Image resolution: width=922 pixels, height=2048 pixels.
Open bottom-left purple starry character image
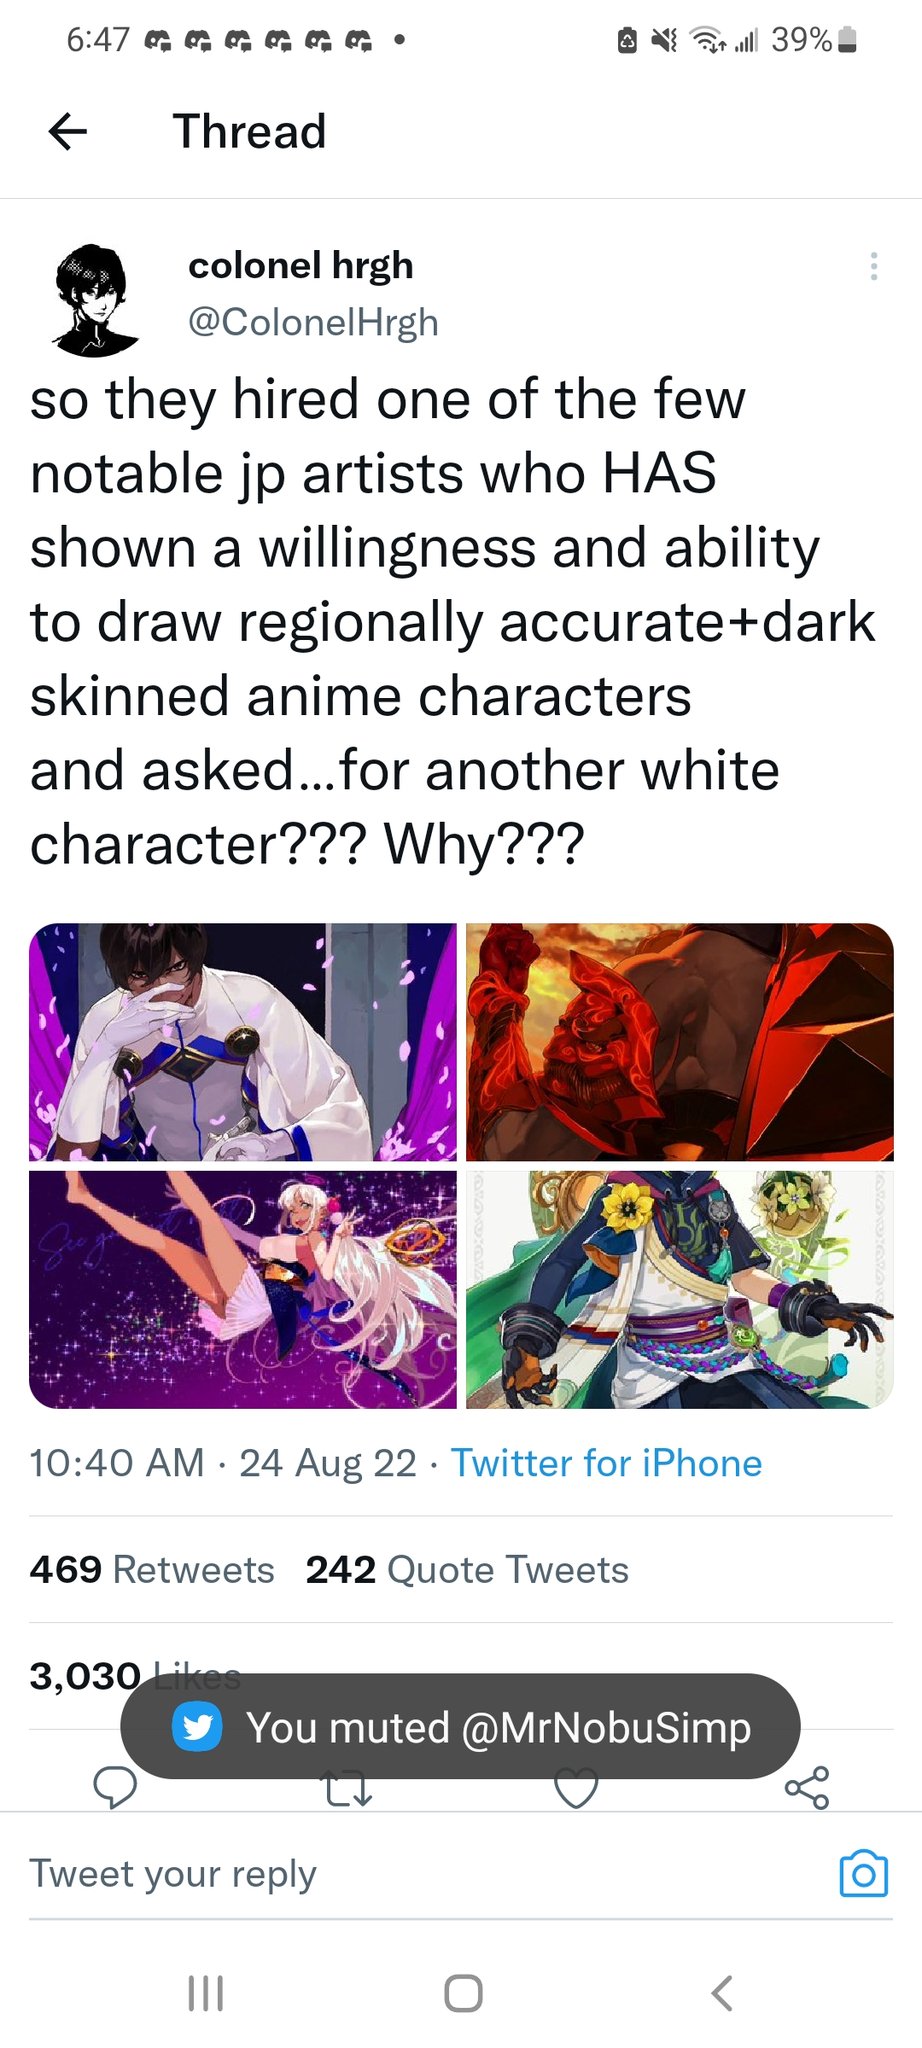[x=243, y=1290]
